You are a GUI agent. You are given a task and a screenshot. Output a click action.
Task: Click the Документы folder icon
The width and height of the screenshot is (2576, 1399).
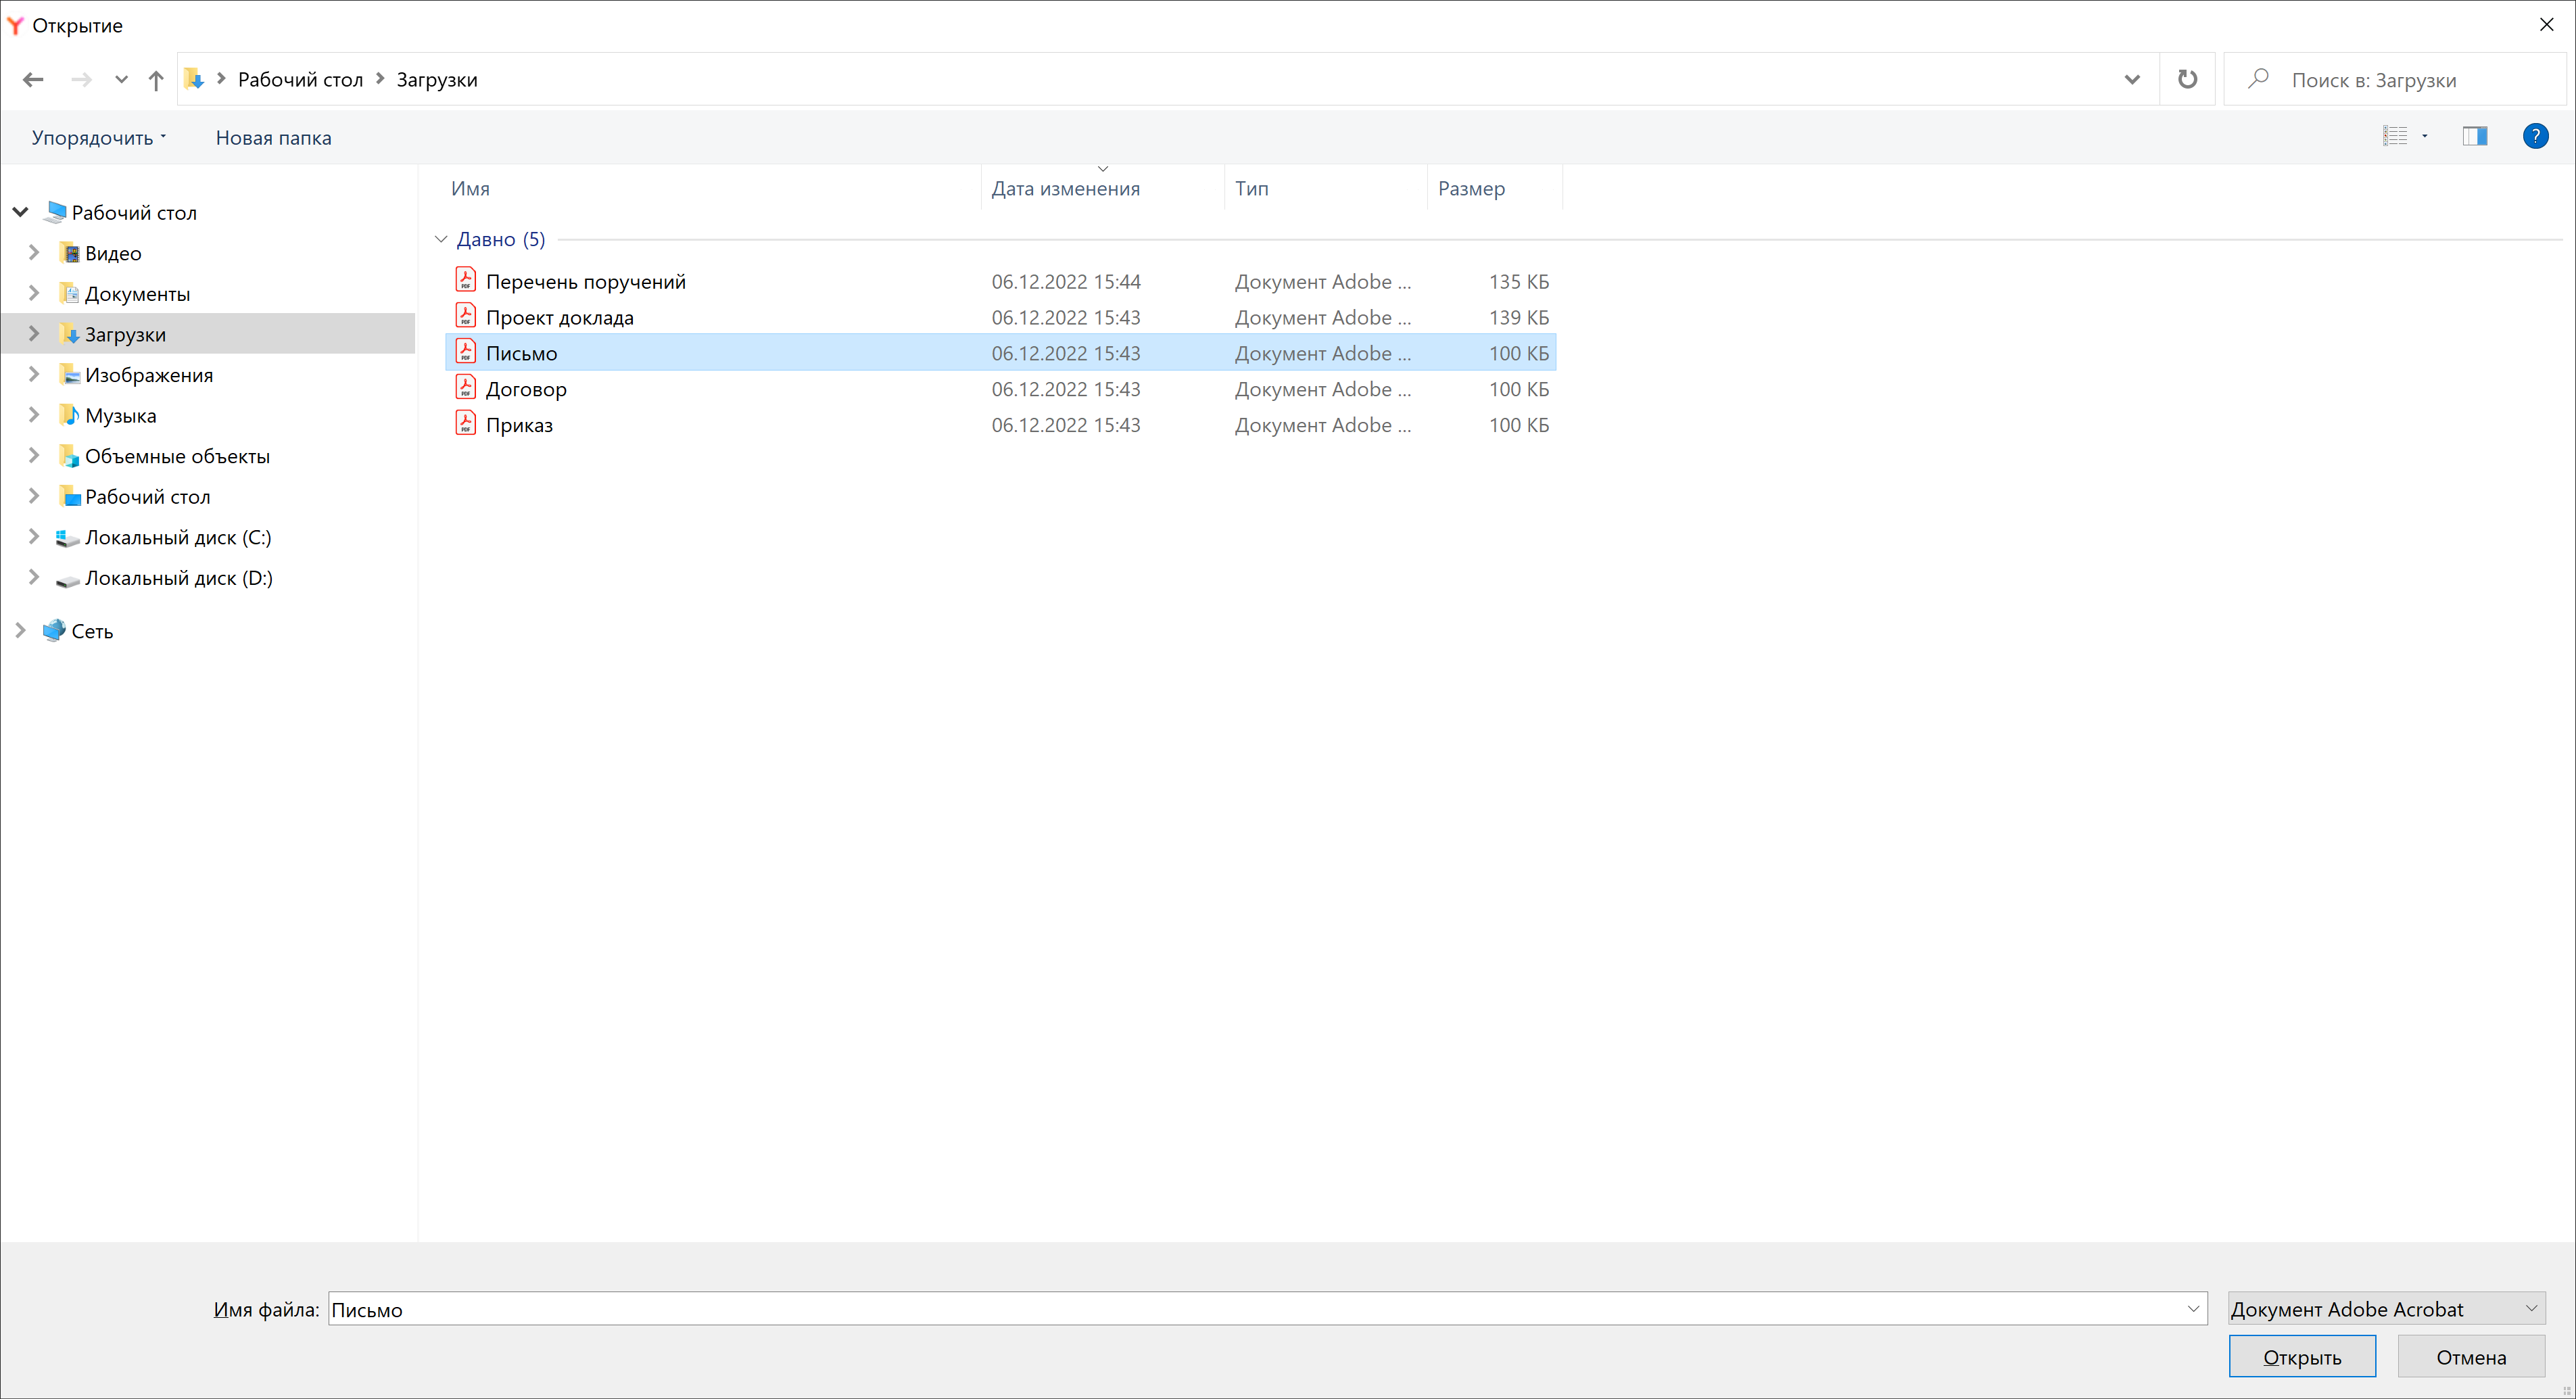(x=69, y=293)
